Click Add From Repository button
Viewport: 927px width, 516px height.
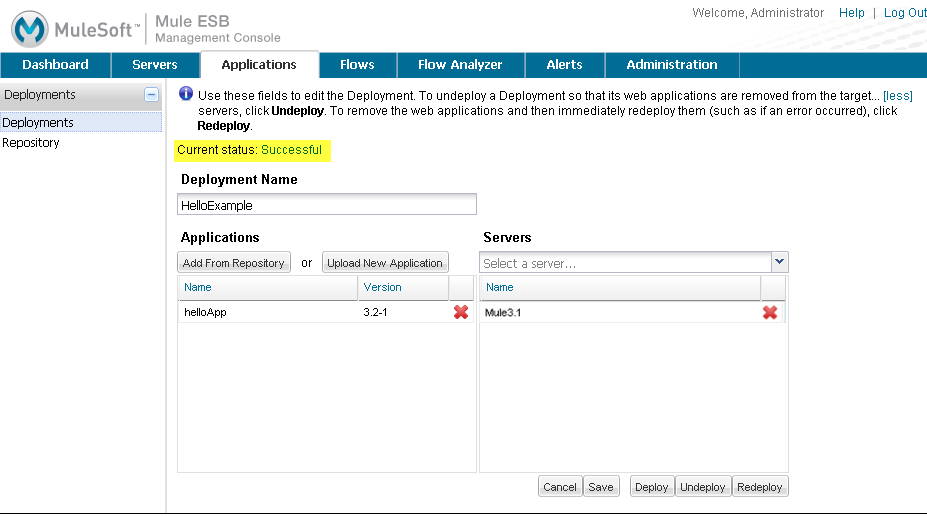coord(234,263)
